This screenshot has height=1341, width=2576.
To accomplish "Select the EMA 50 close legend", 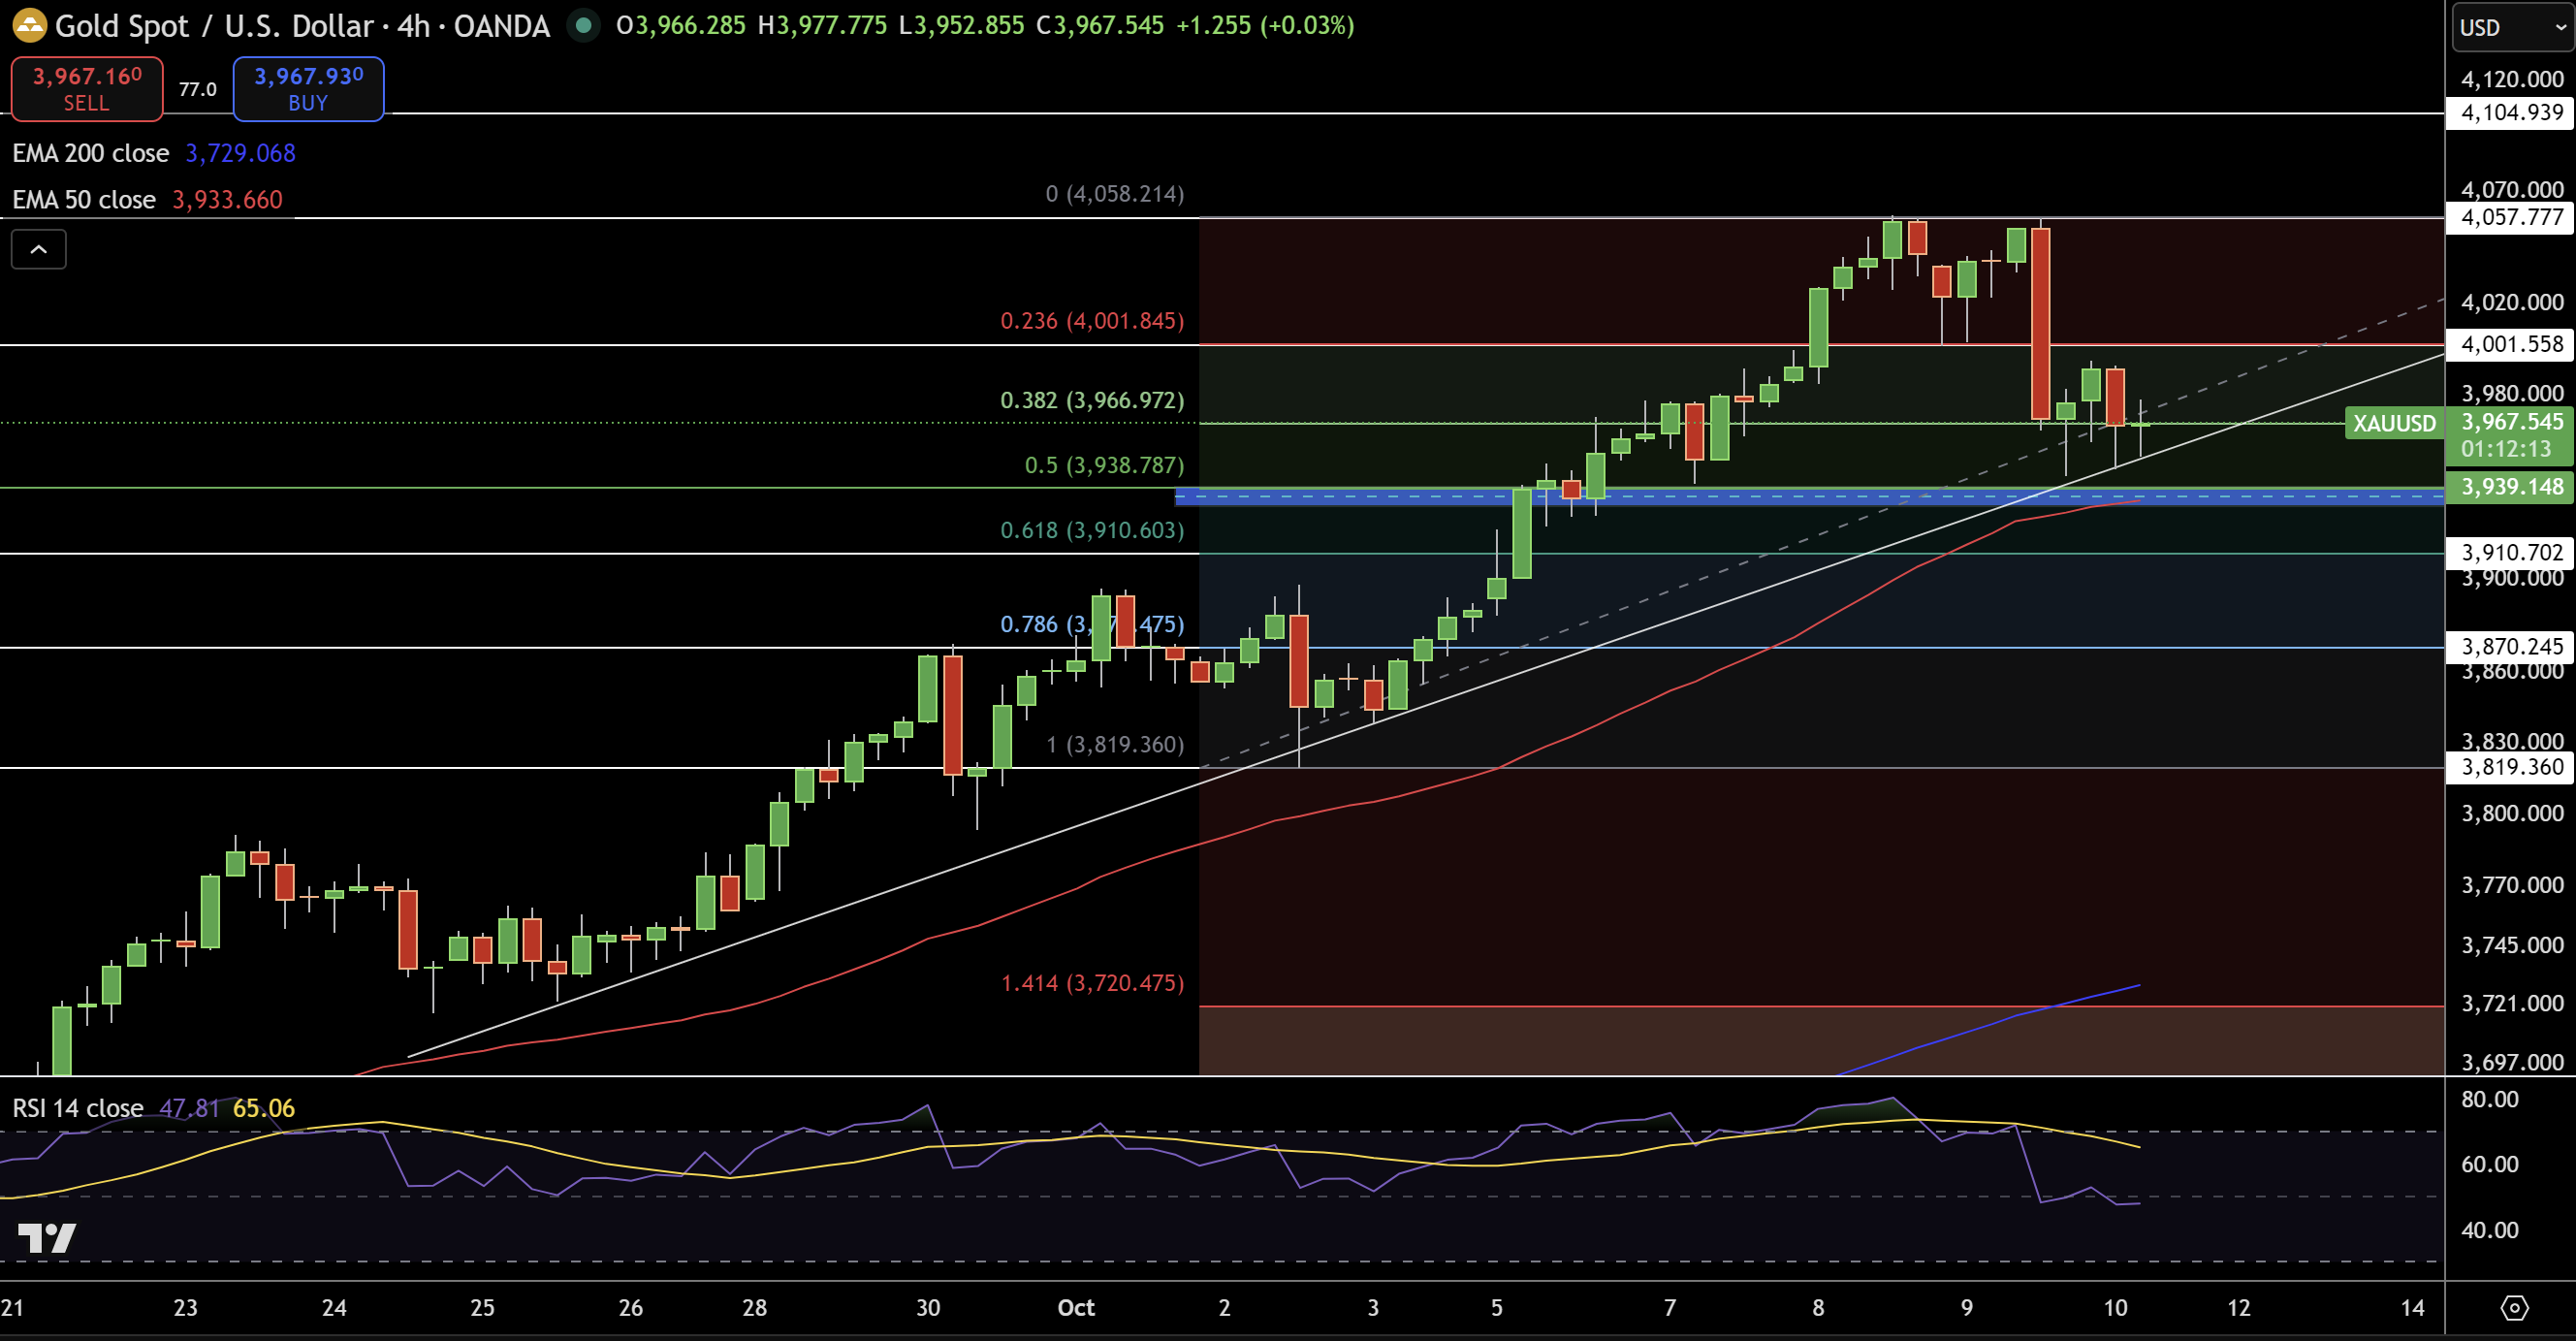I will click(x=84, y=200).
